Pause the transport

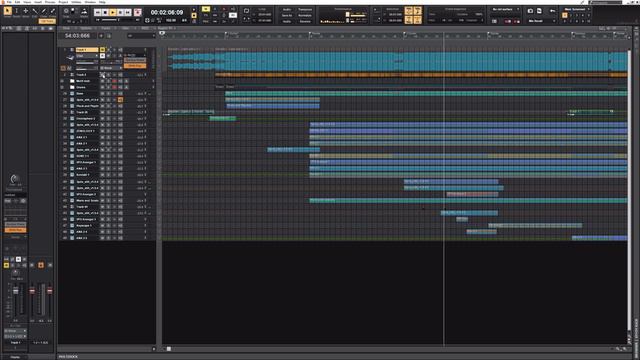120,13
